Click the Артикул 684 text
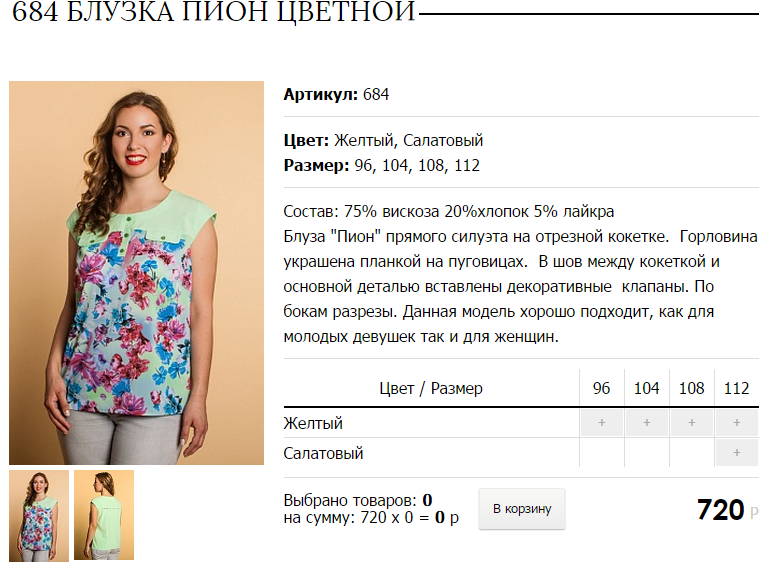The image size is (779, 565). [336, 94]
